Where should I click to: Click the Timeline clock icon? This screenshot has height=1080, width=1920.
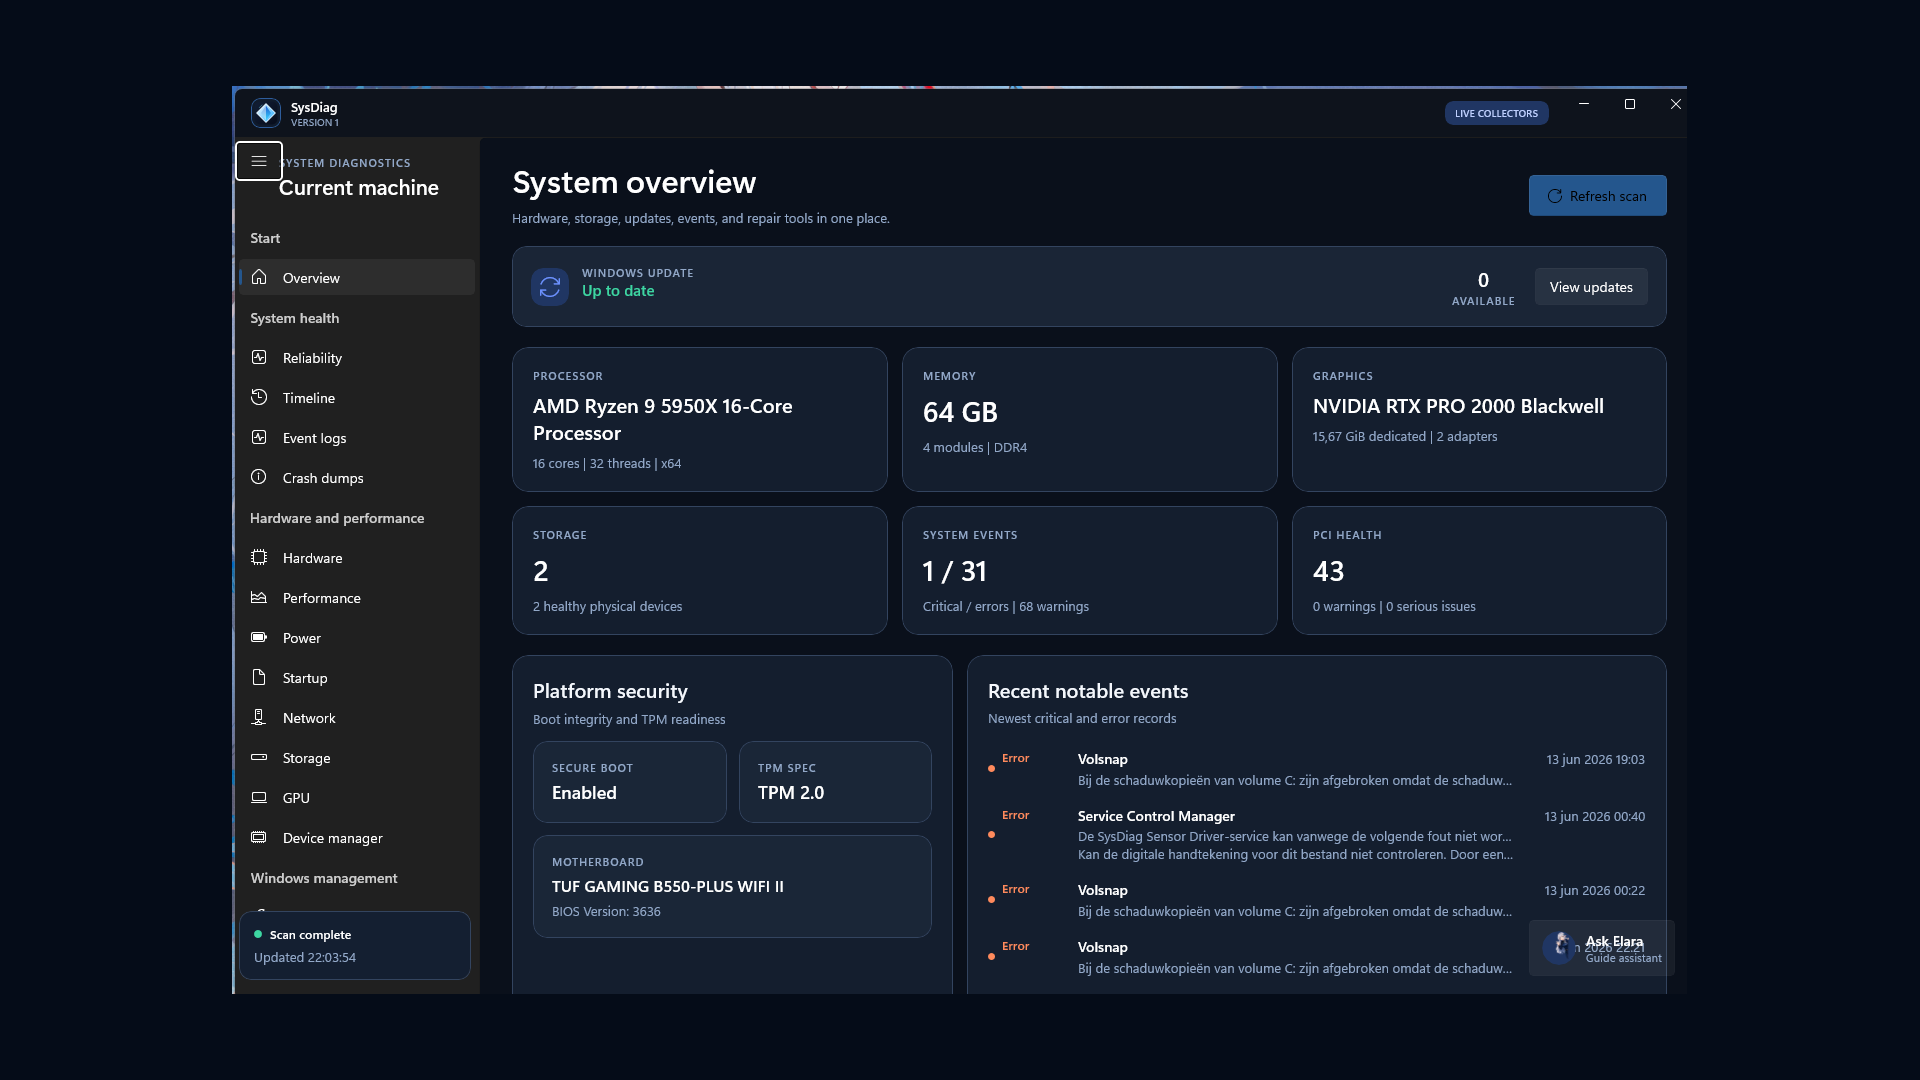click(x=259, y=397)
